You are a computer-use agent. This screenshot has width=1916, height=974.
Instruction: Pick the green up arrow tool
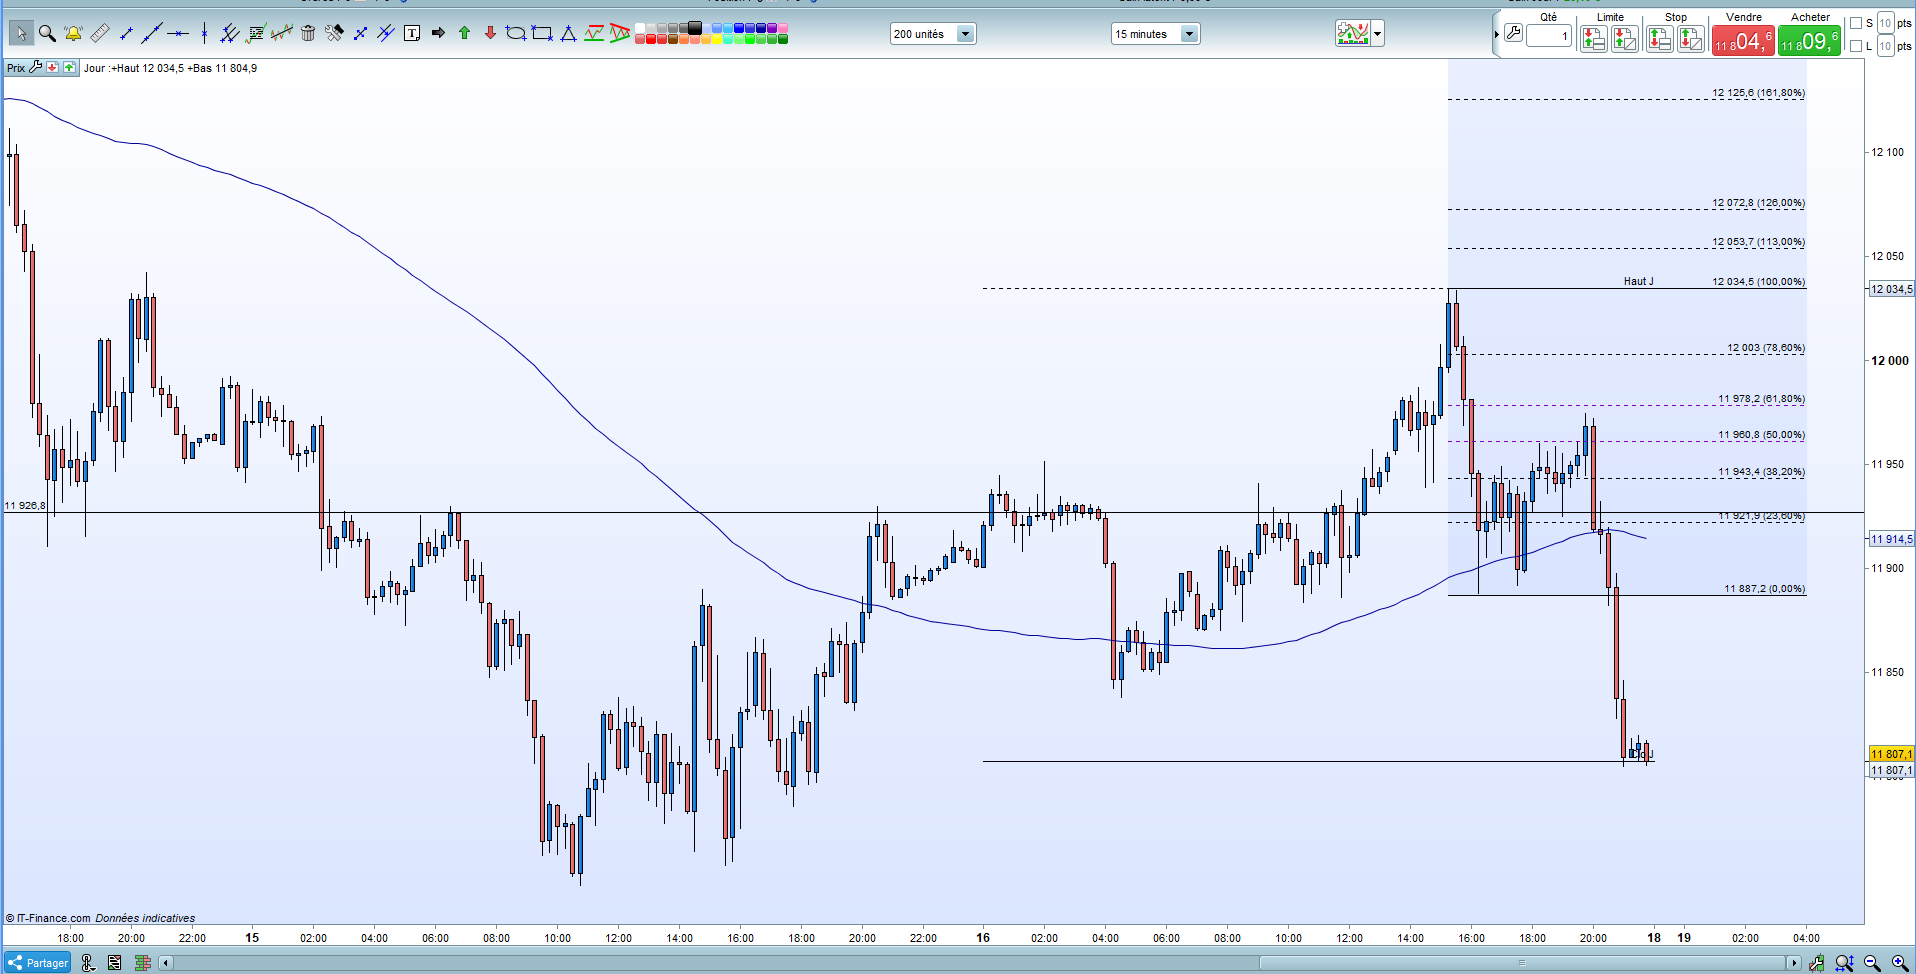tap(464, 34)
